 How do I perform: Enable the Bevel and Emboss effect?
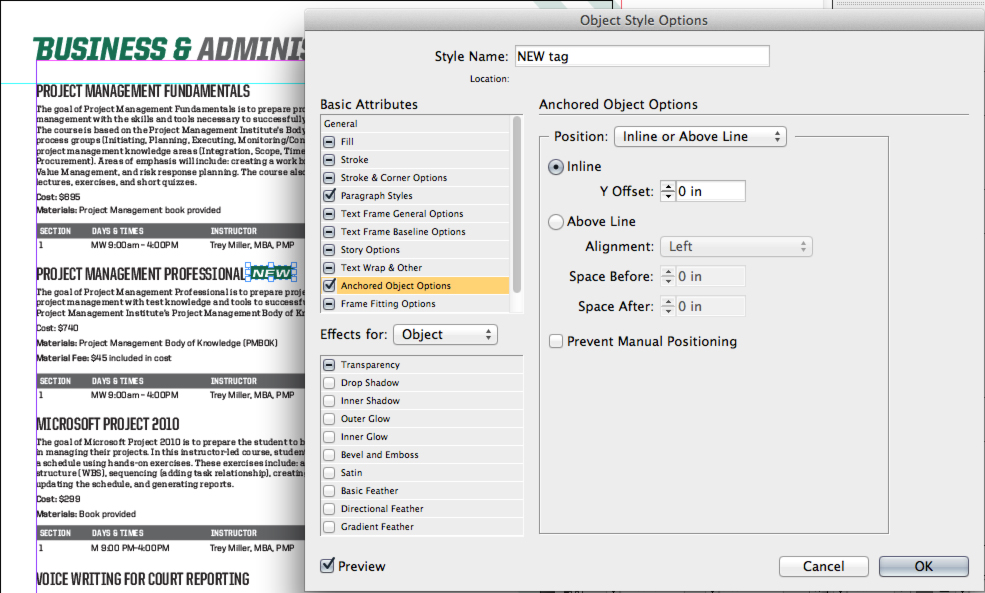[x=329, y=455]
